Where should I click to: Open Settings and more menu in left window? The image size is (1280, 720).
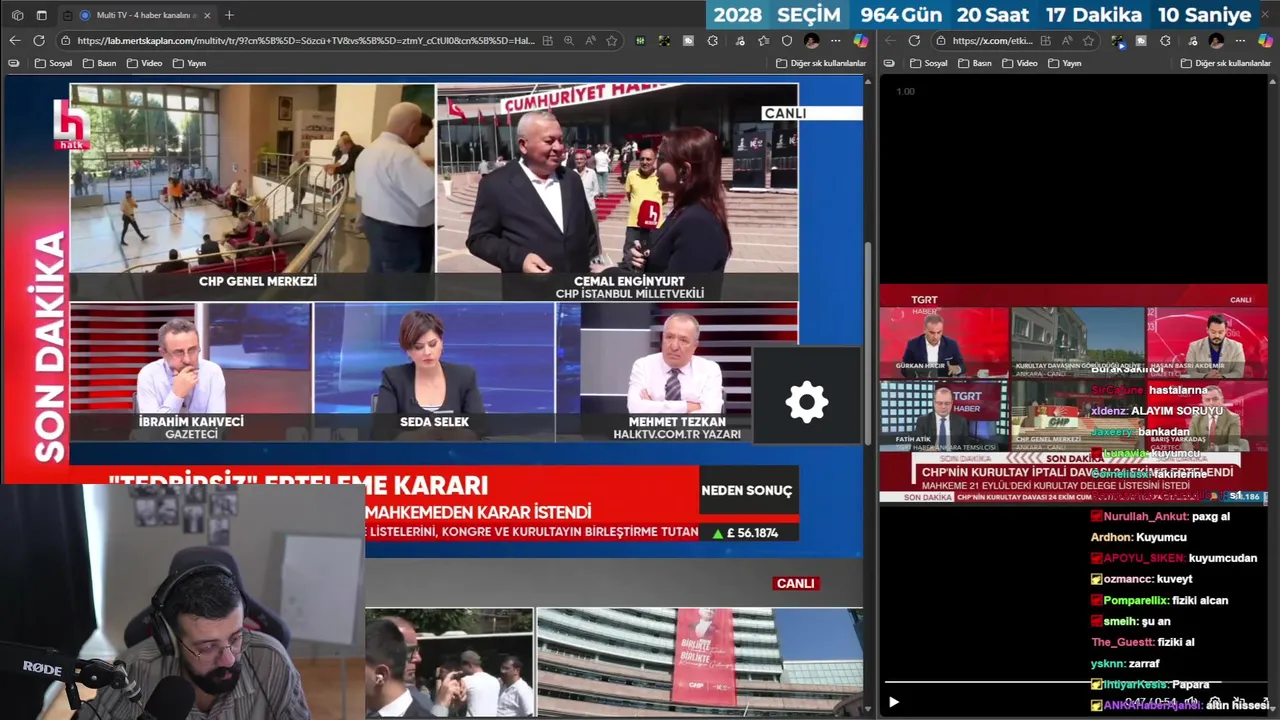(x=836, y=41)
